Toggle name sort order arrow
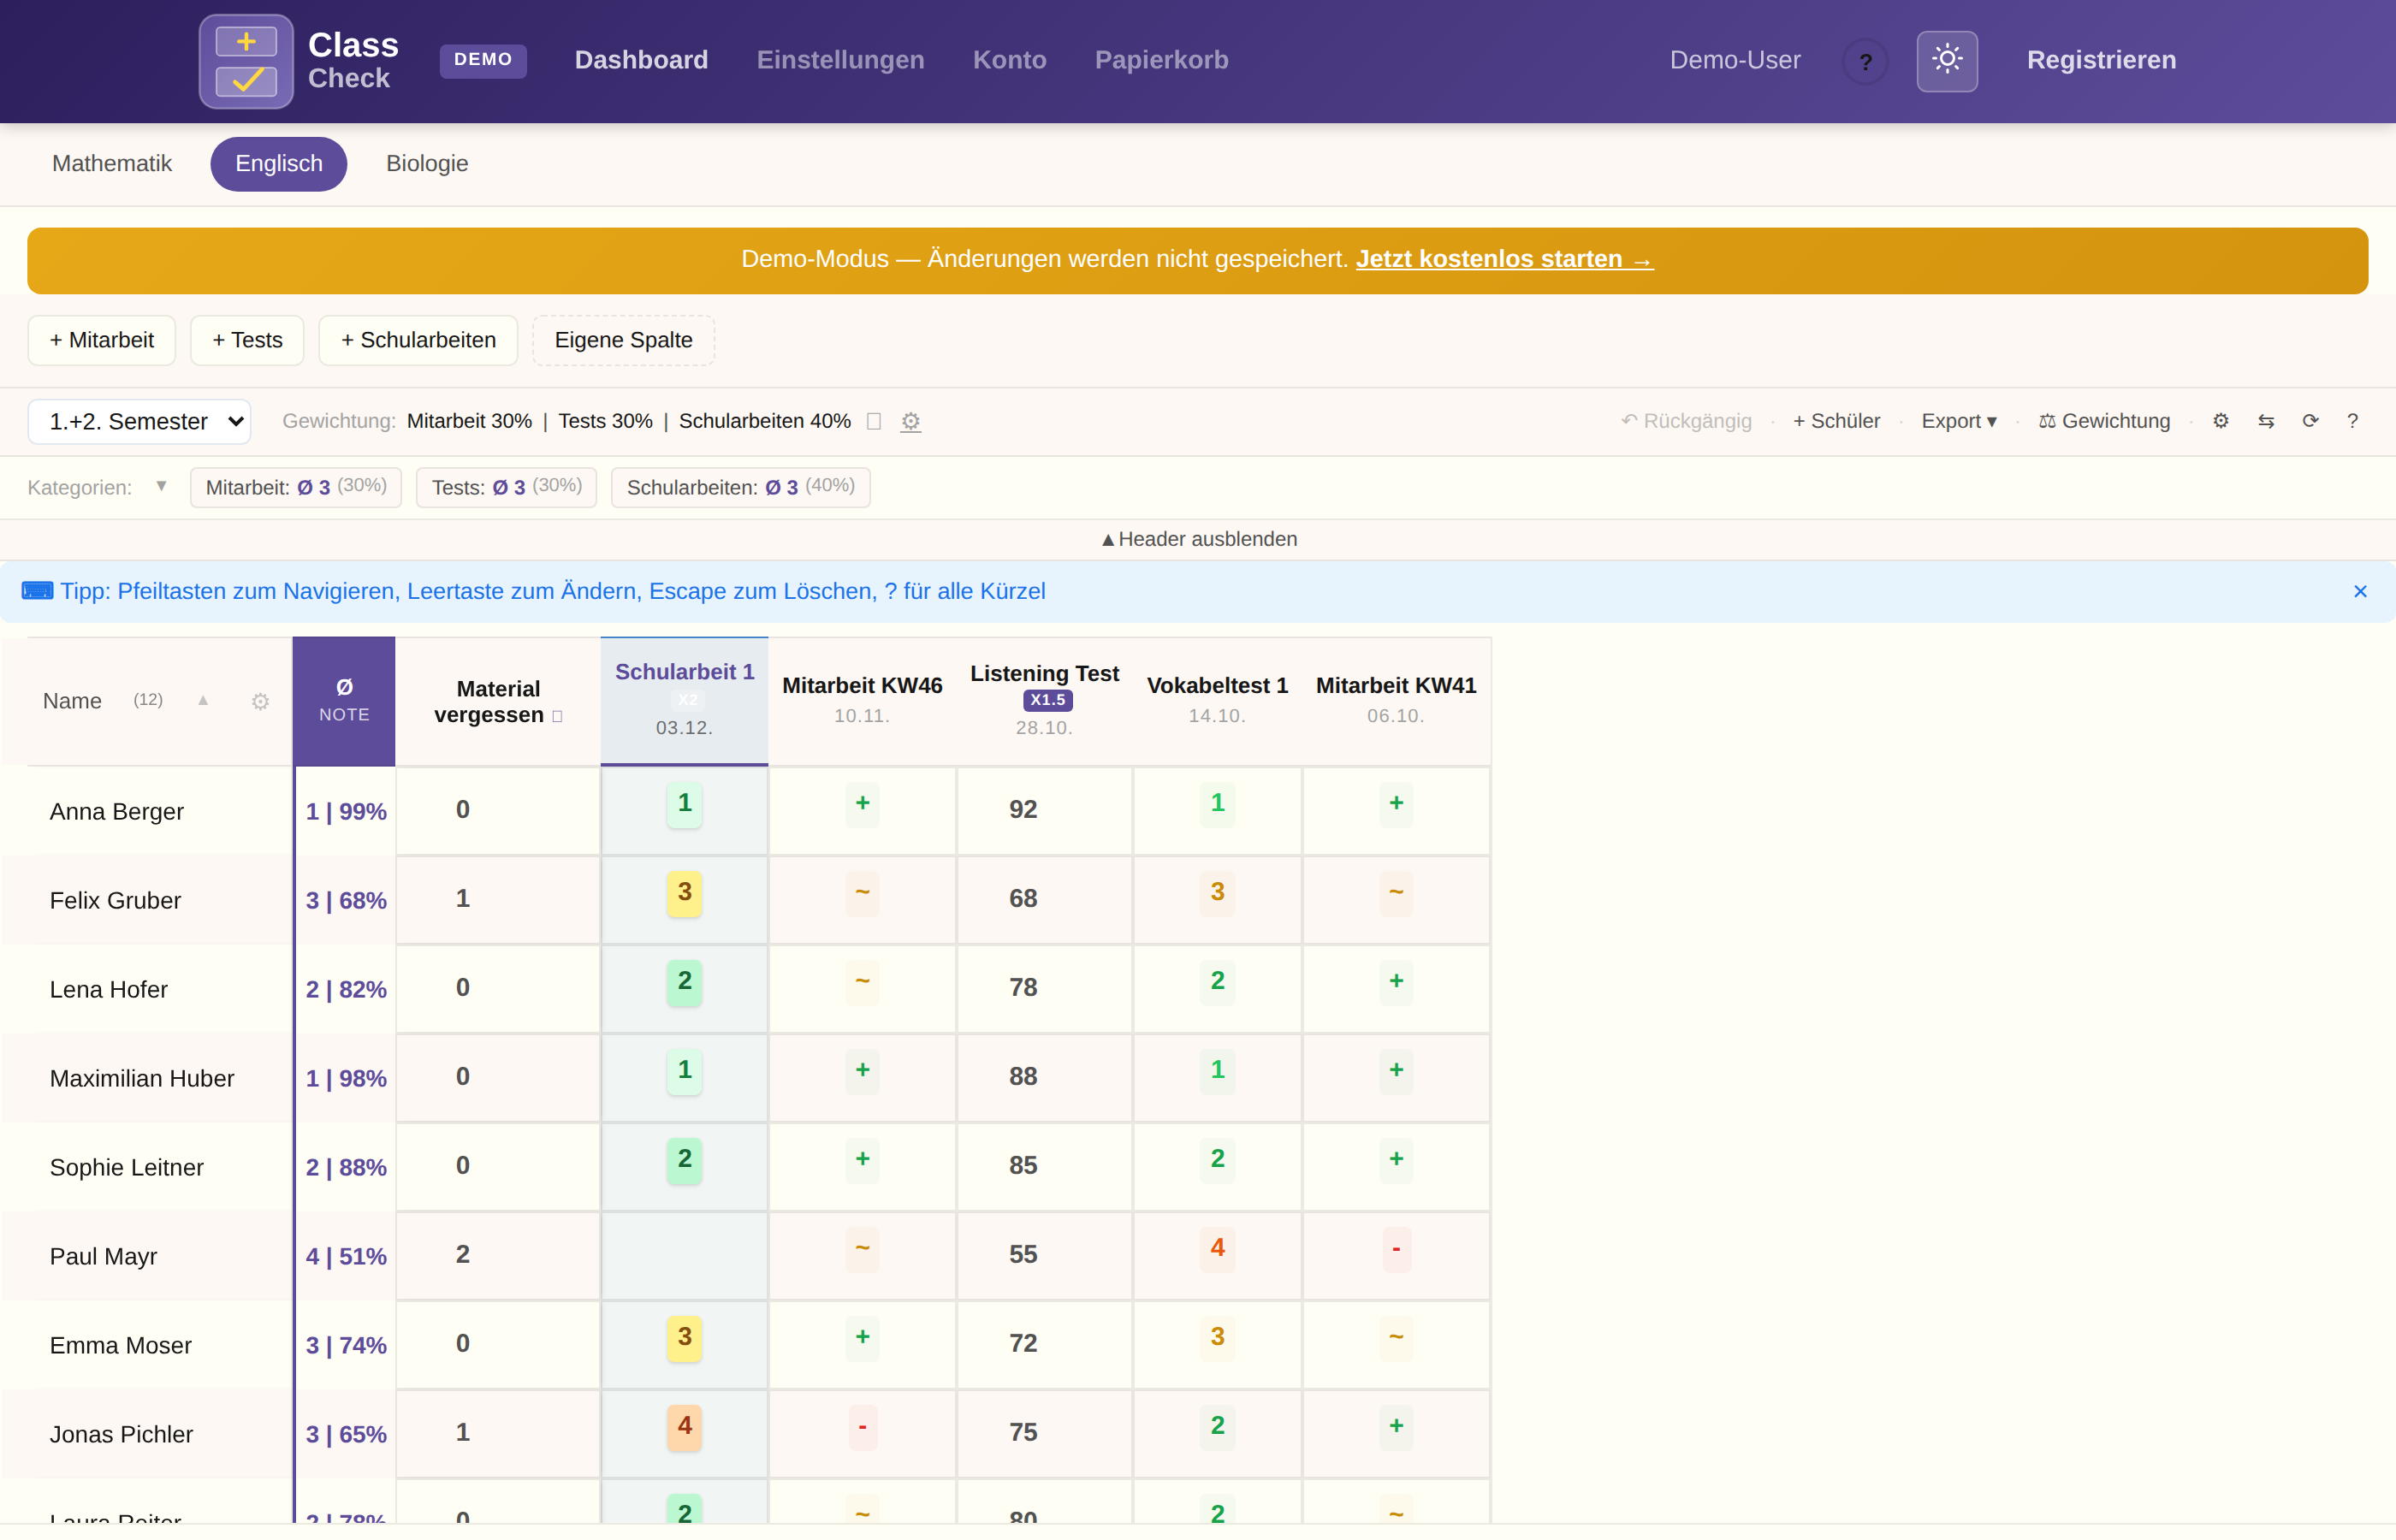2396x1540 pixels. tap(203, 700)
